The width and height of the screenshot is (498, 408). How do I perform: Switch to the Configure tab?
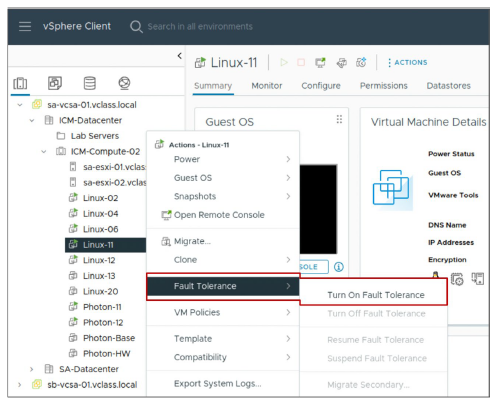(321, 86)
